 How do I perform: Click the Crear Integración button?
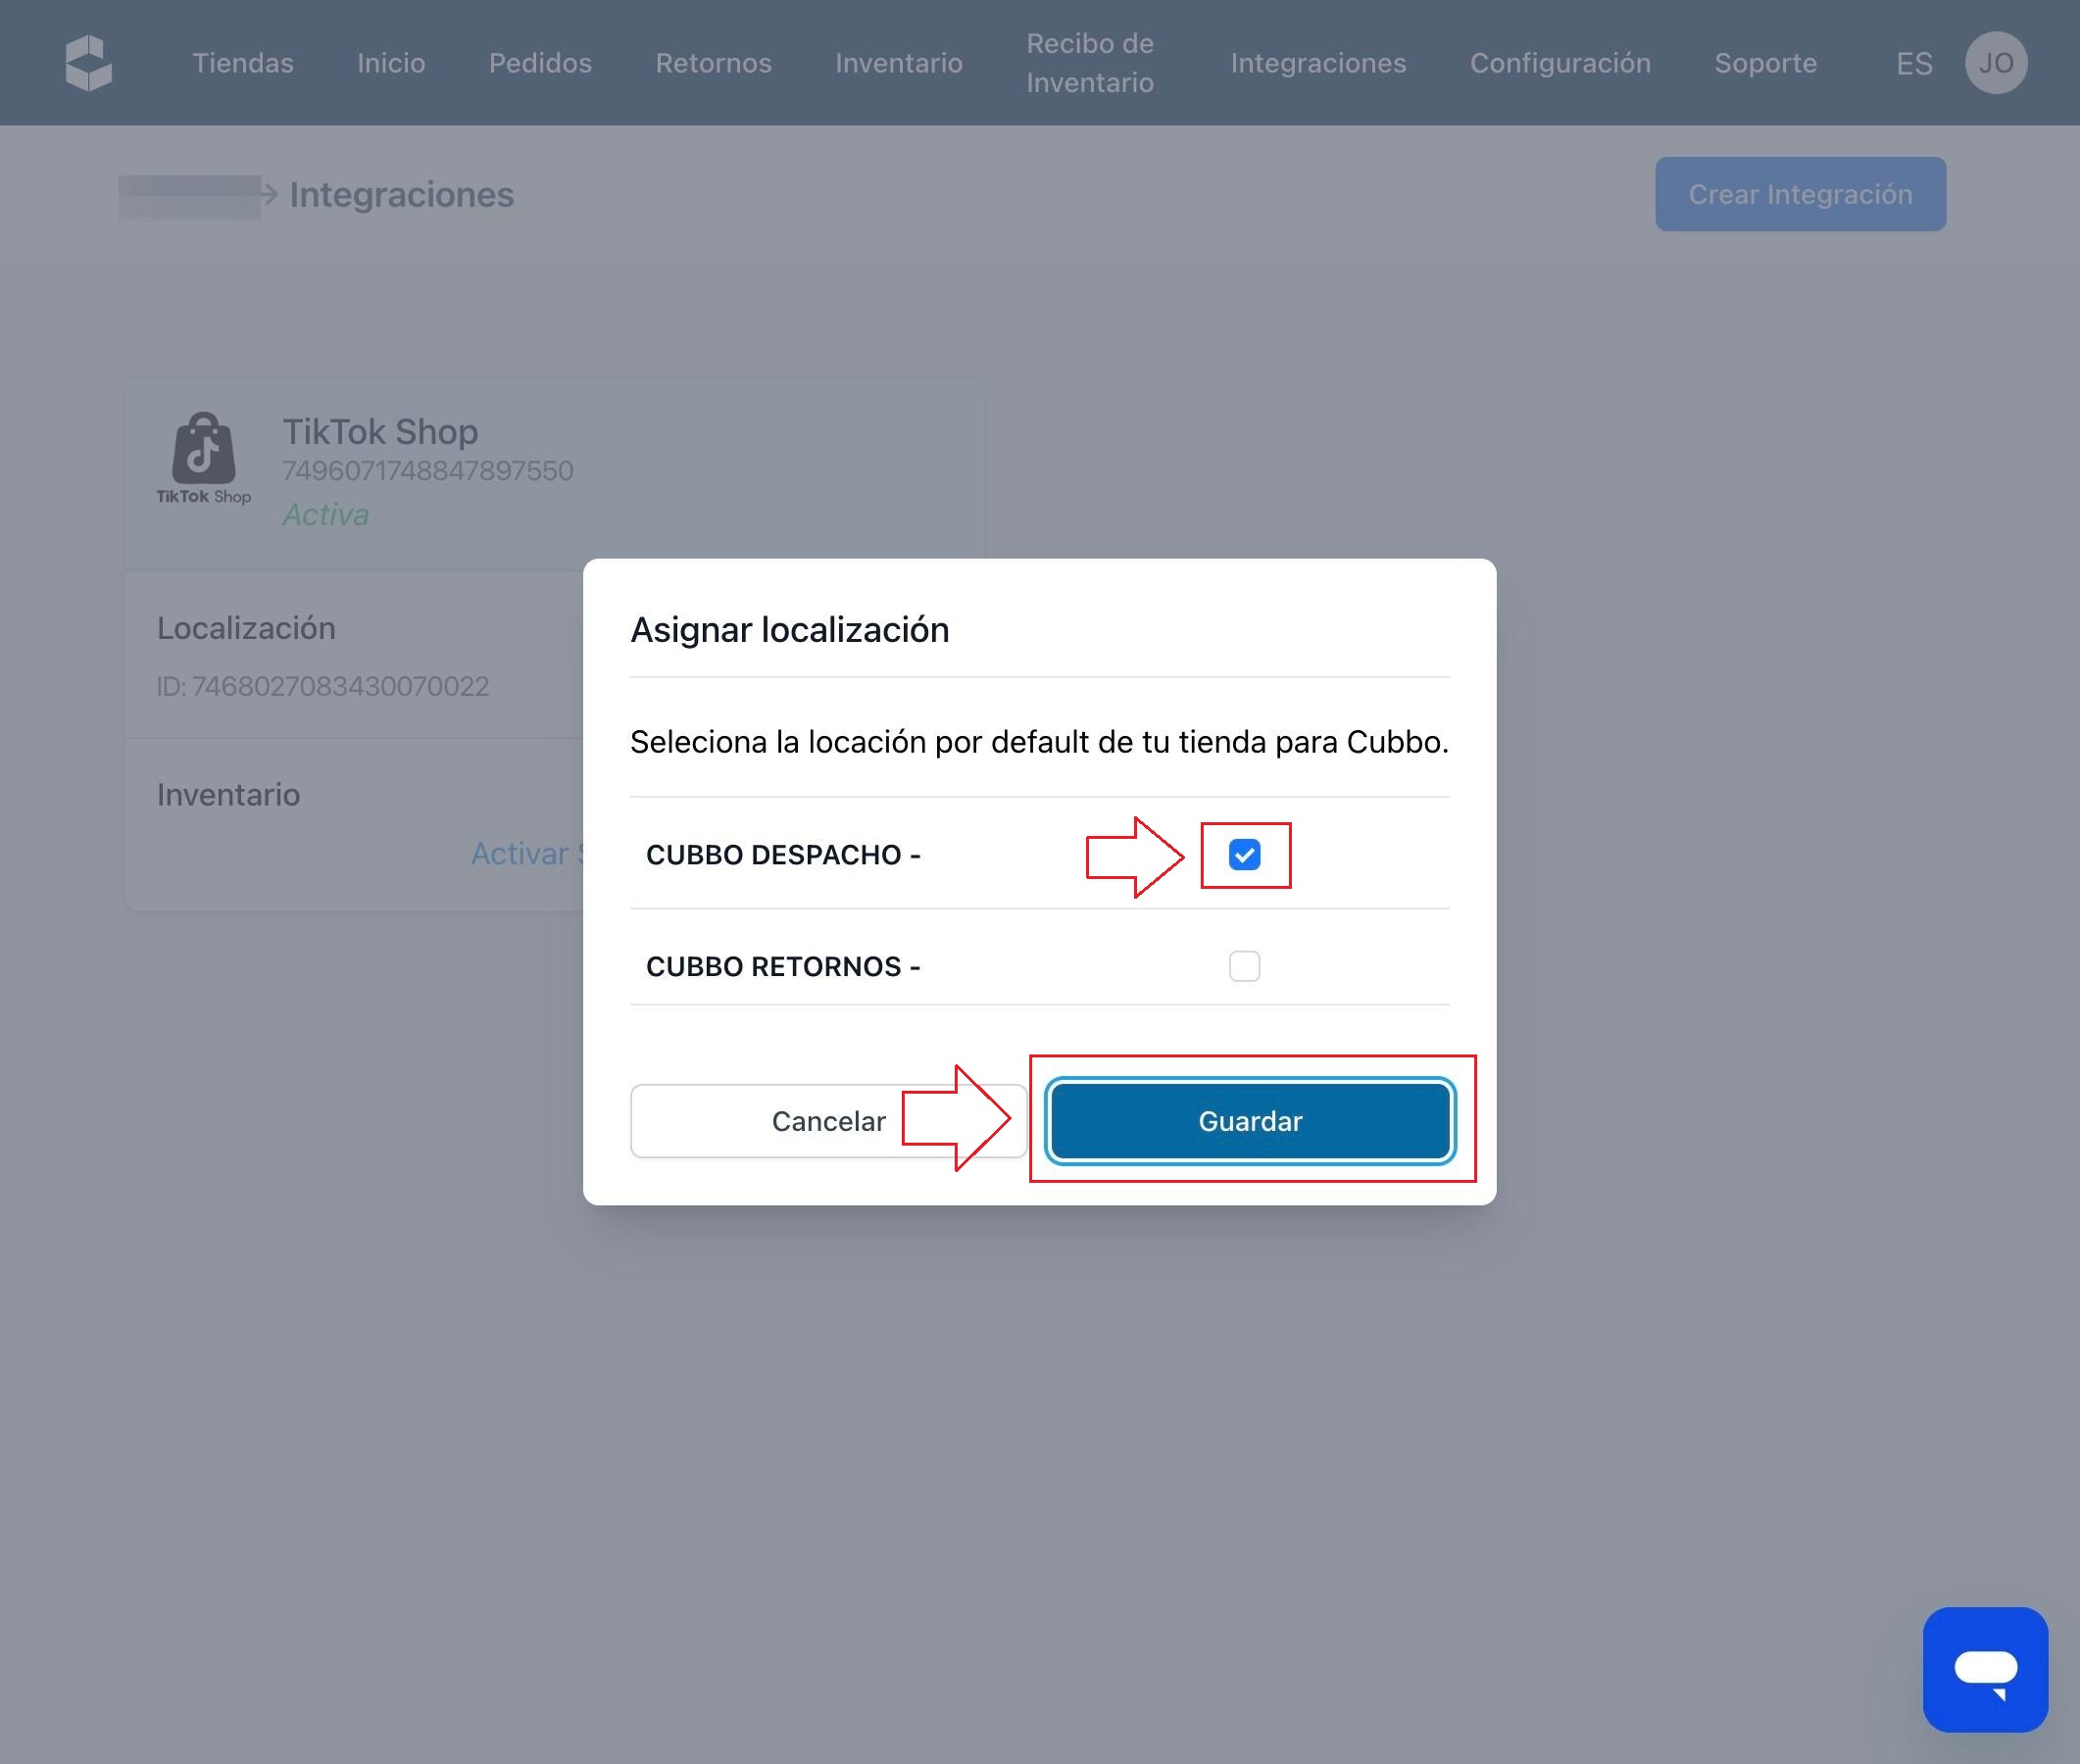[1799, 194]
